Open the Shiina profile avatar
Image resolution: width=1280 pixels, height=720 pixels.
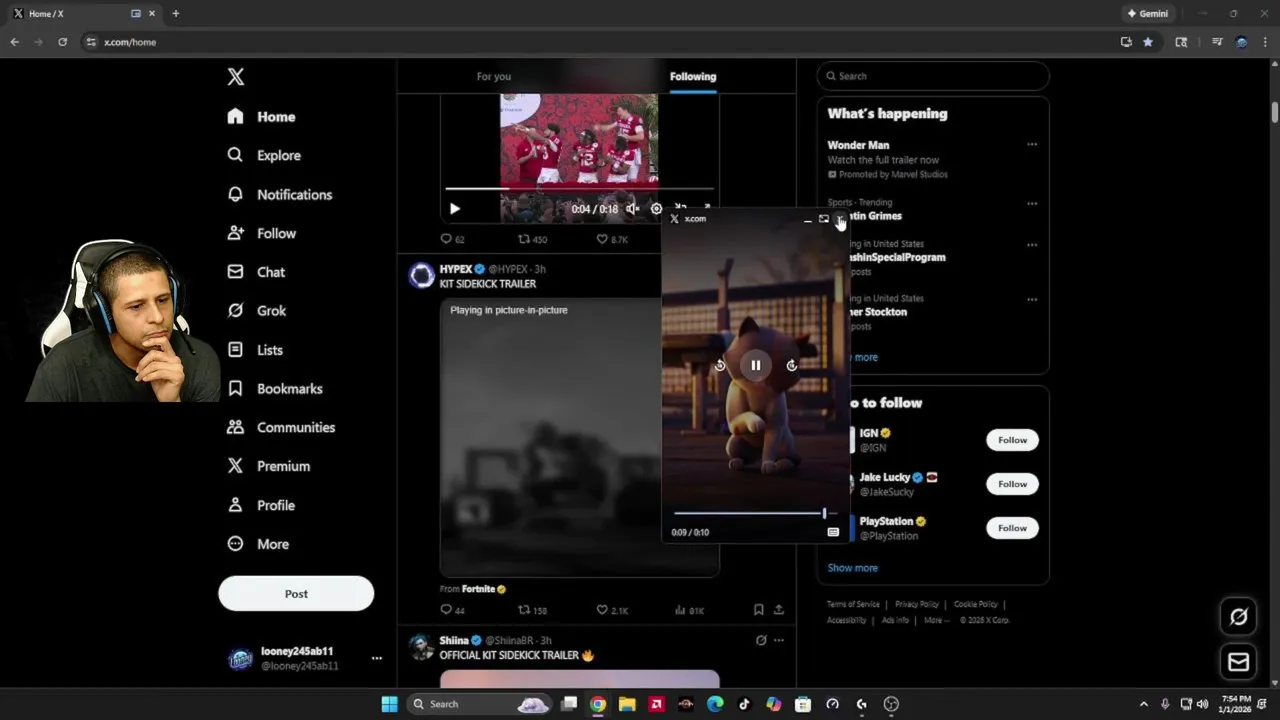422,646
